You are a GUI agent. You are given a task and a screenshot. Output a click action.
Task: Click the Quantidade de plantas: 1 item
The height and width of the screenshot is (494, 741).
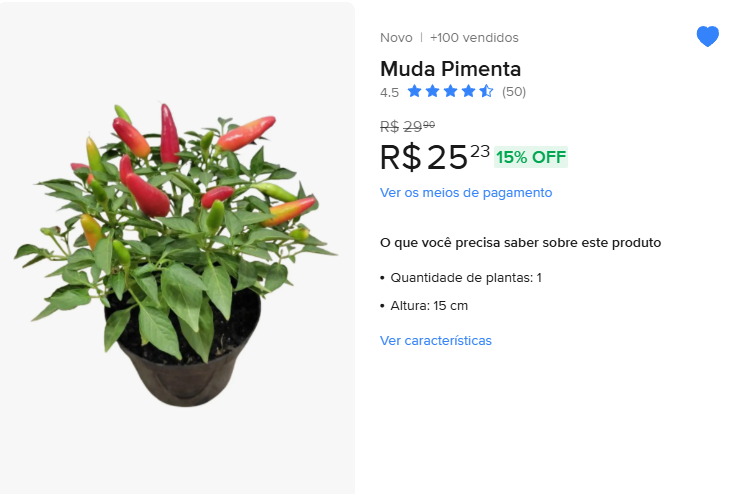pos(466,277)
